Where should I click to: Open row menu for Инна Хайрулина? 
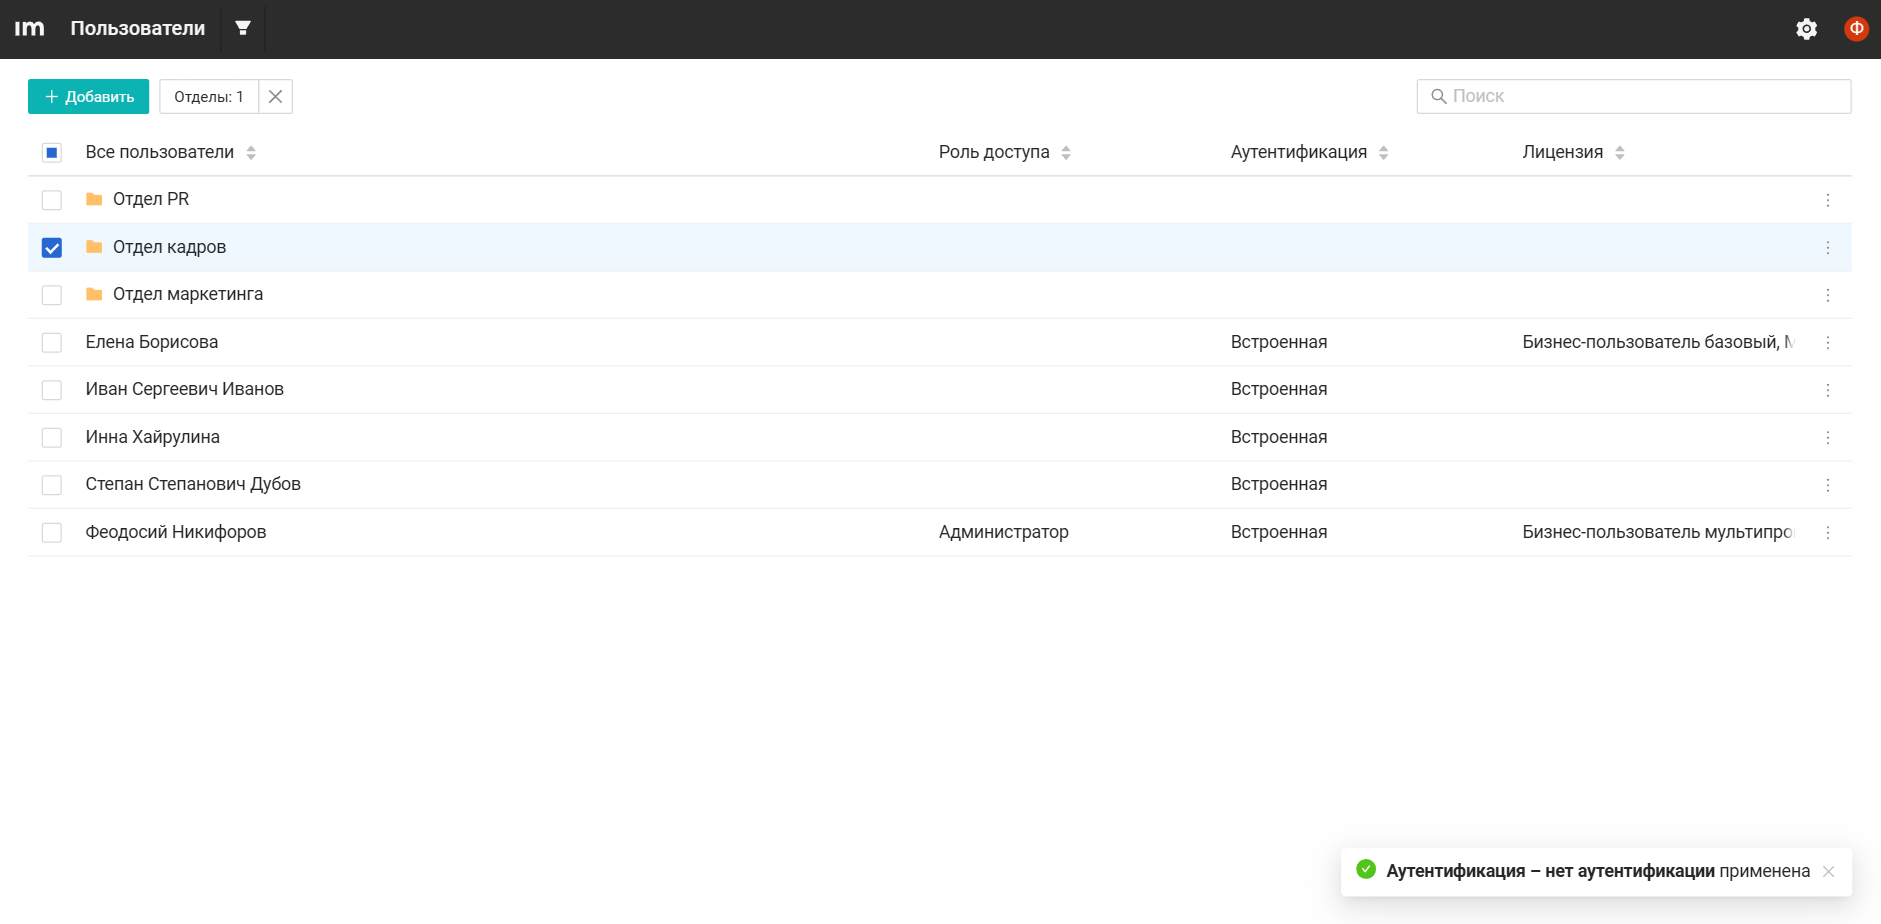1828,437
